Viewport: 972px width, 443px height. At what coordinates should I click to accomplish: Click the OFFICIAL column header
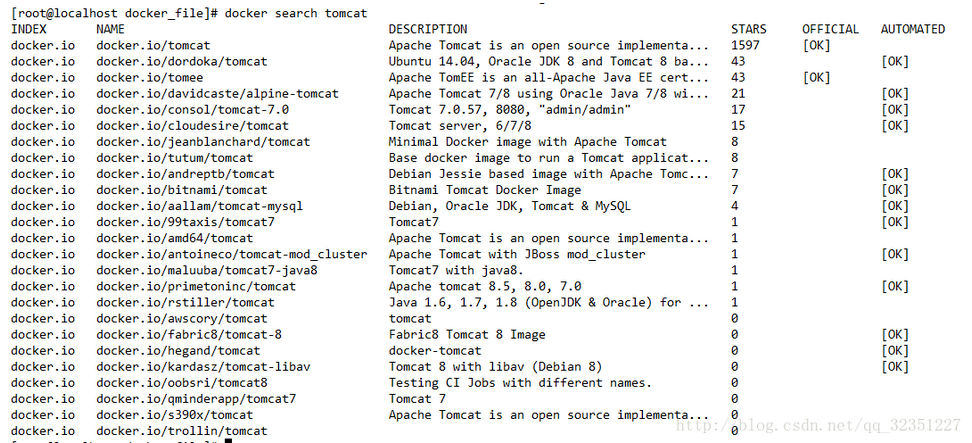pyautogui.click(x=830, y=29)
